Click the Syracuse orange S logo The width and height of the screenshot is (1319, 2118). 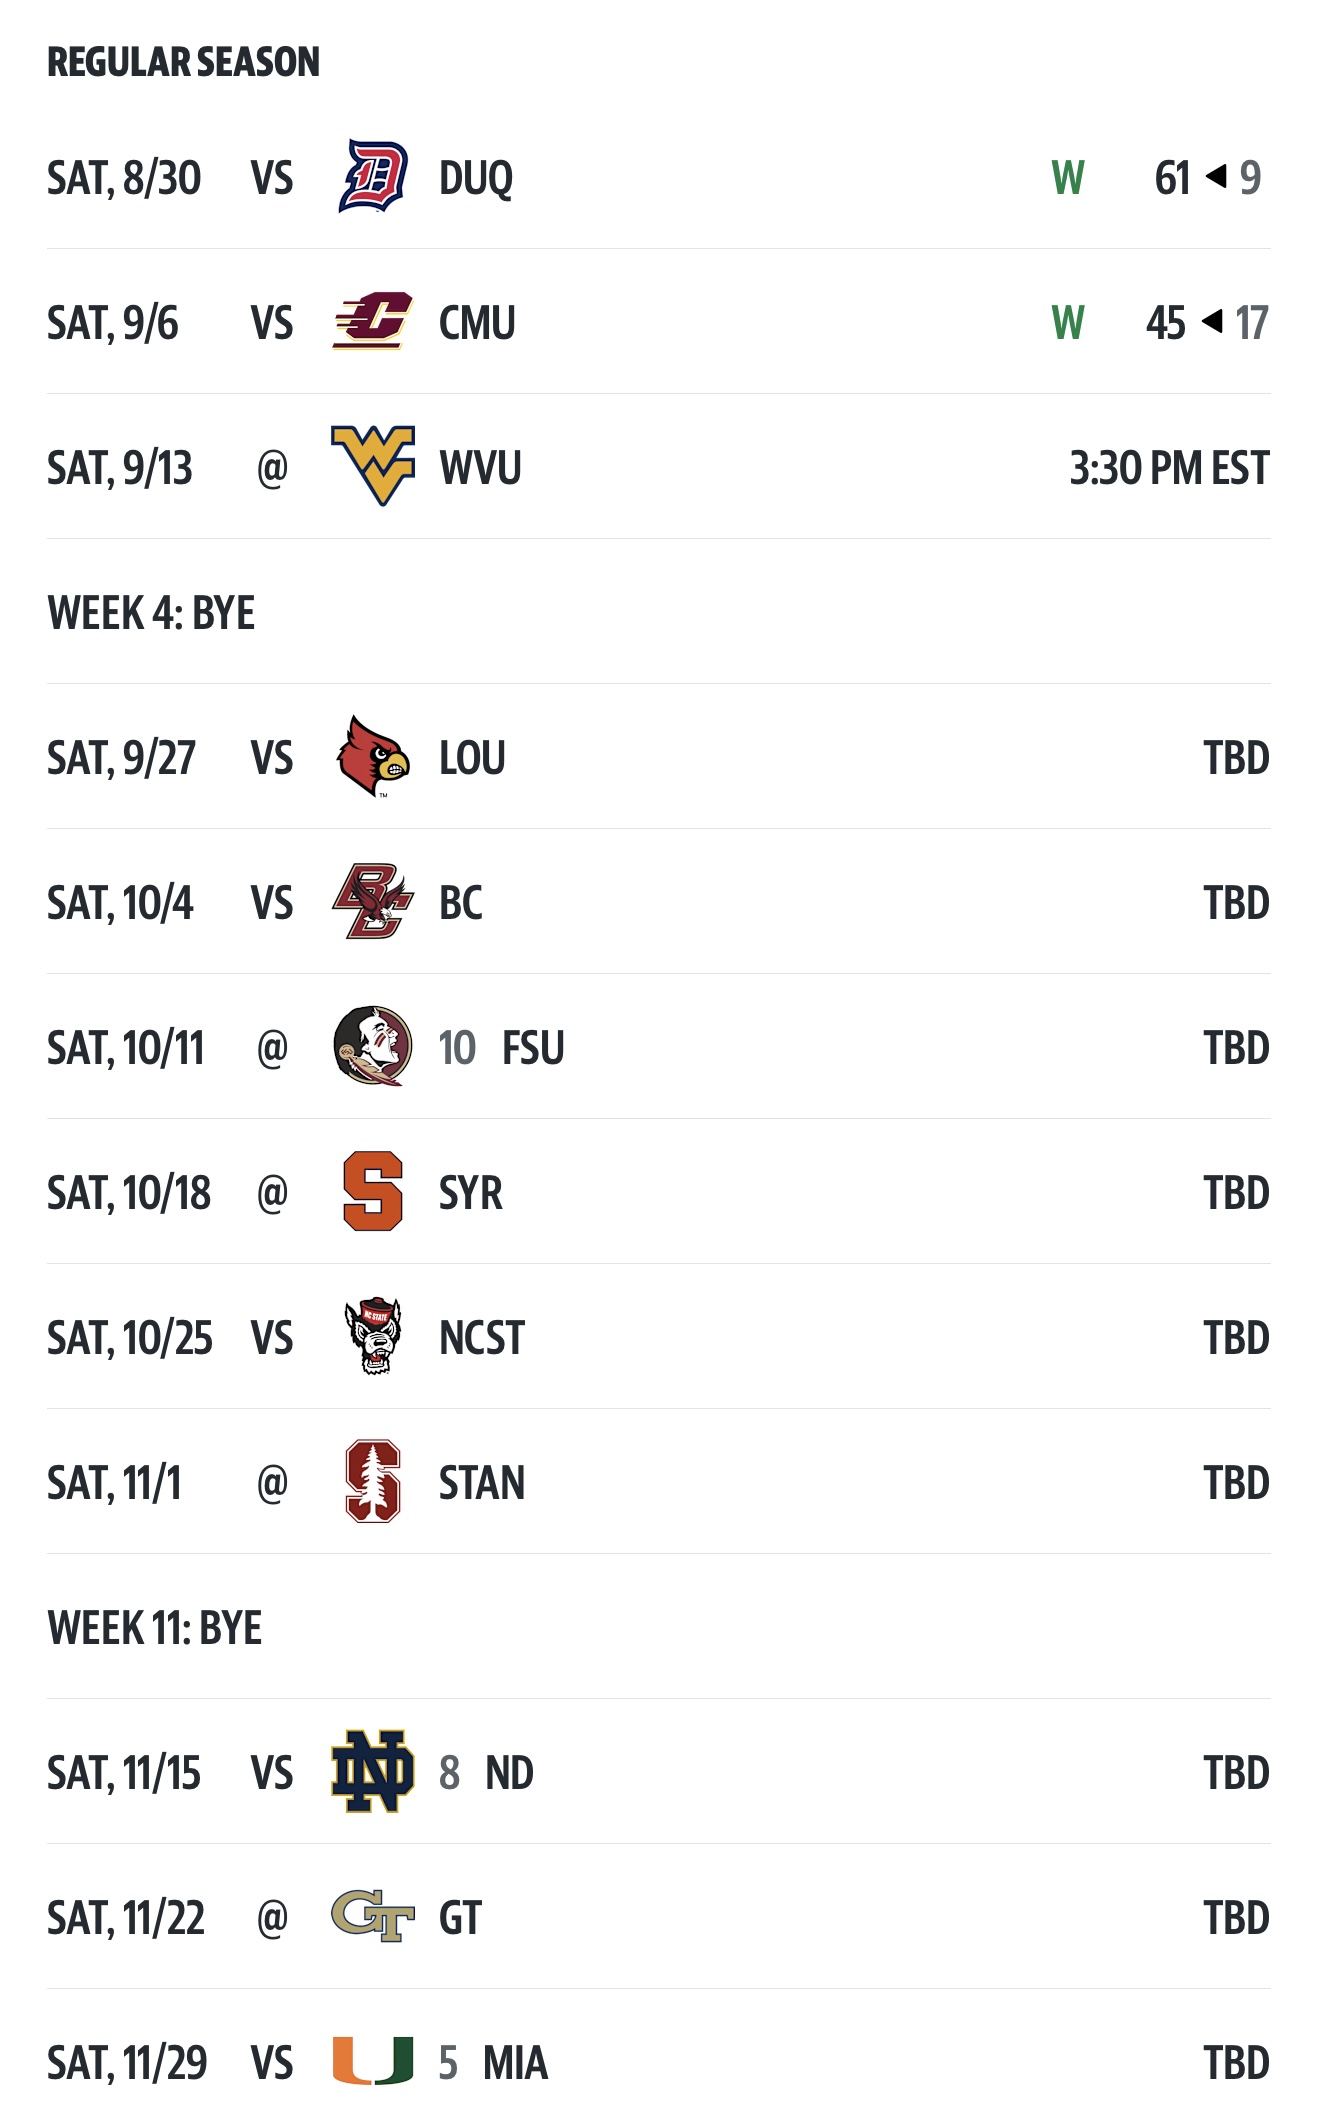[372, 1191]
